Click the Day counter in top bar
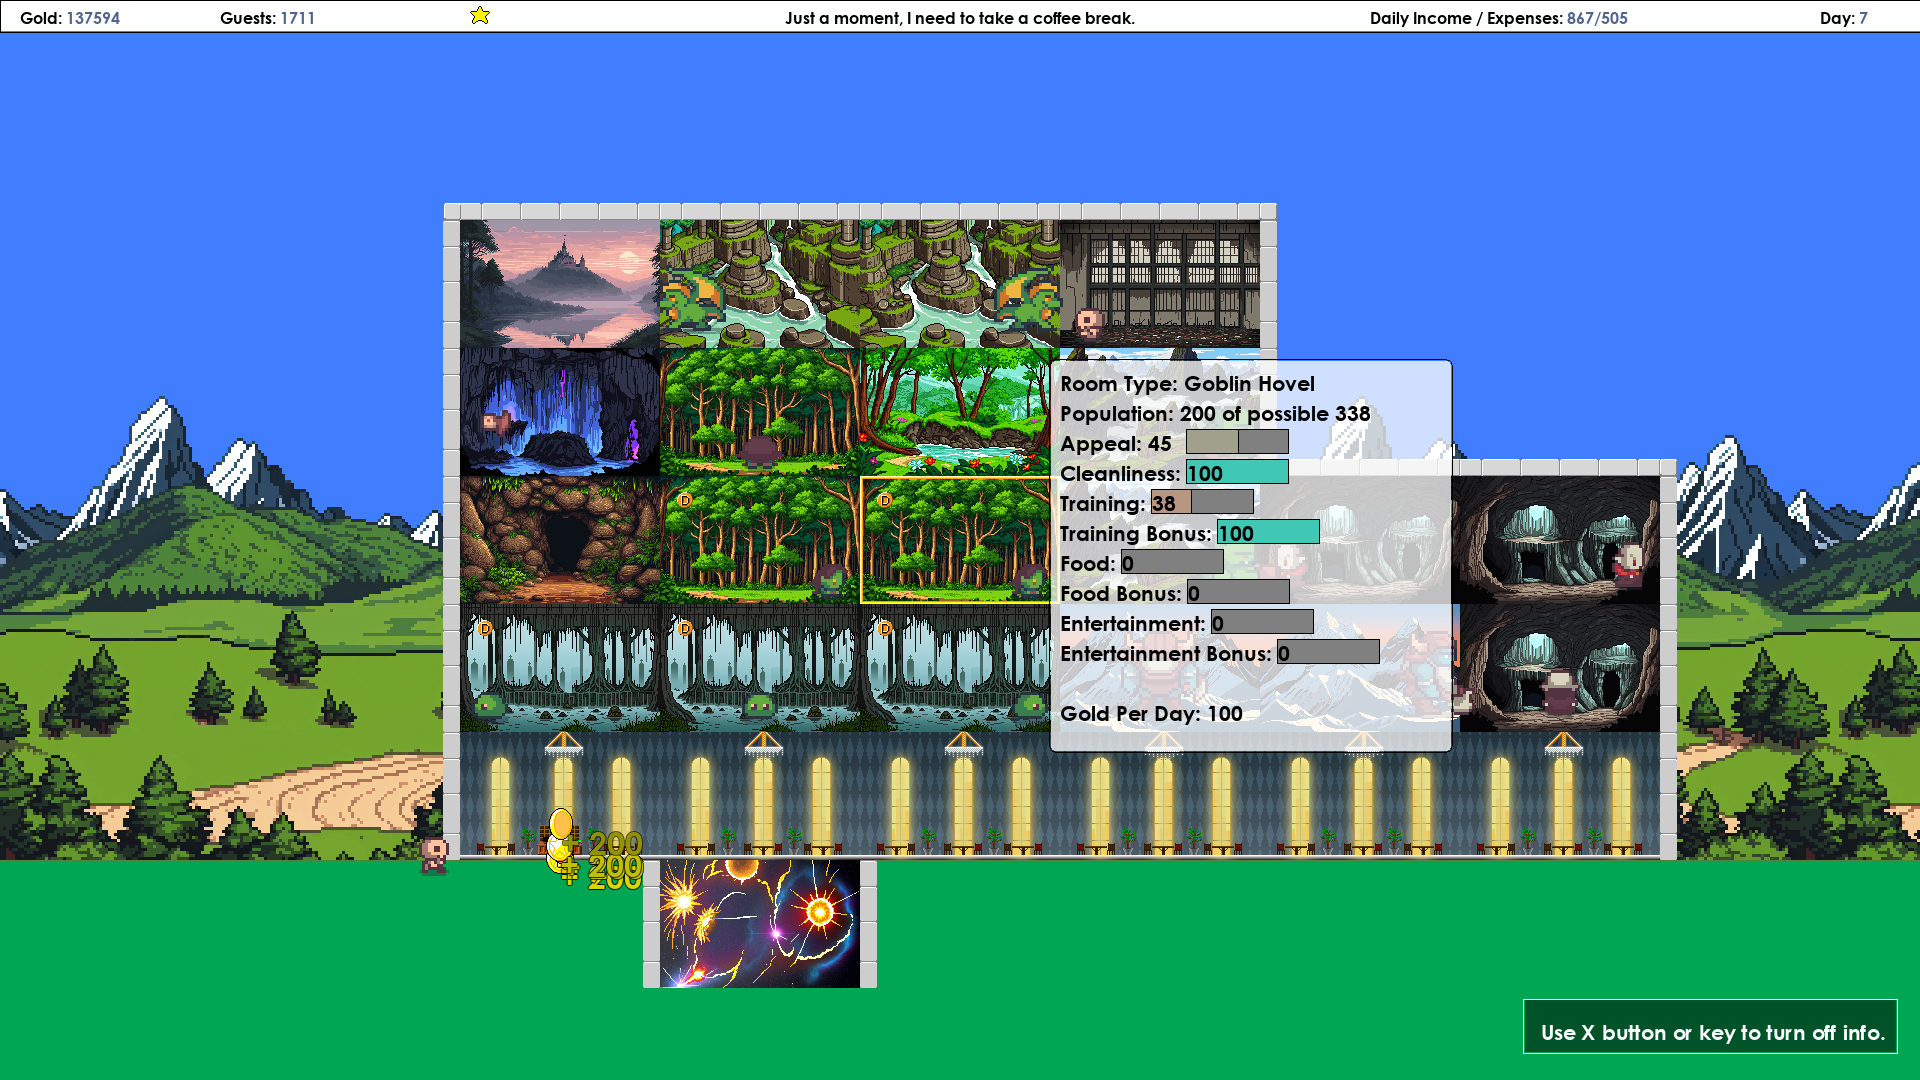The height and width of the screenshot is (1080, 1920). click(1843, 18)
